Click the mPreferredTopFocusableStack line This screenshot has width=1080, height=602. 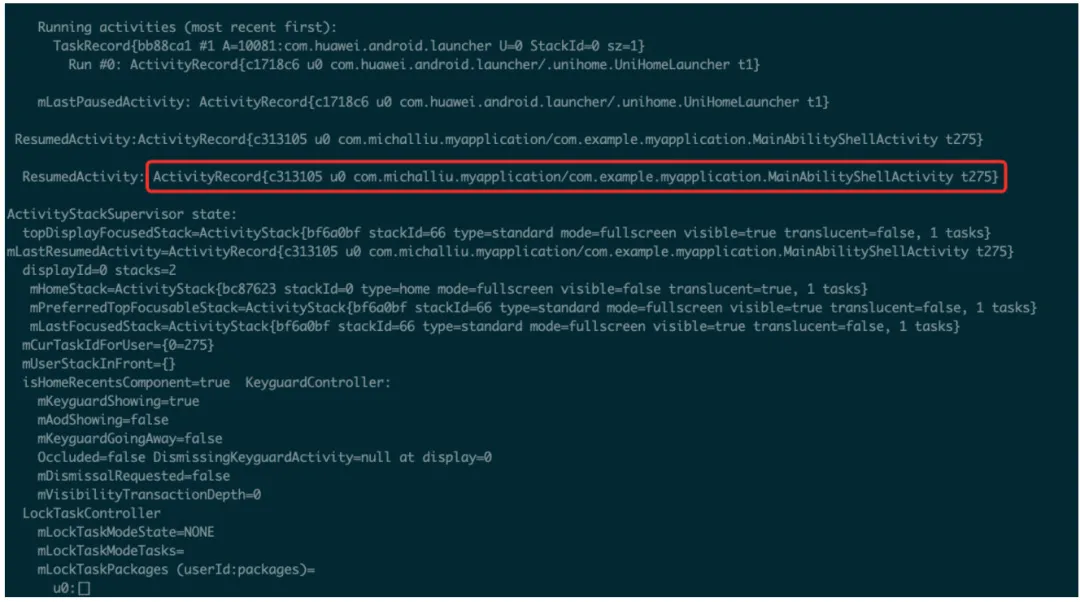(533, 307)
